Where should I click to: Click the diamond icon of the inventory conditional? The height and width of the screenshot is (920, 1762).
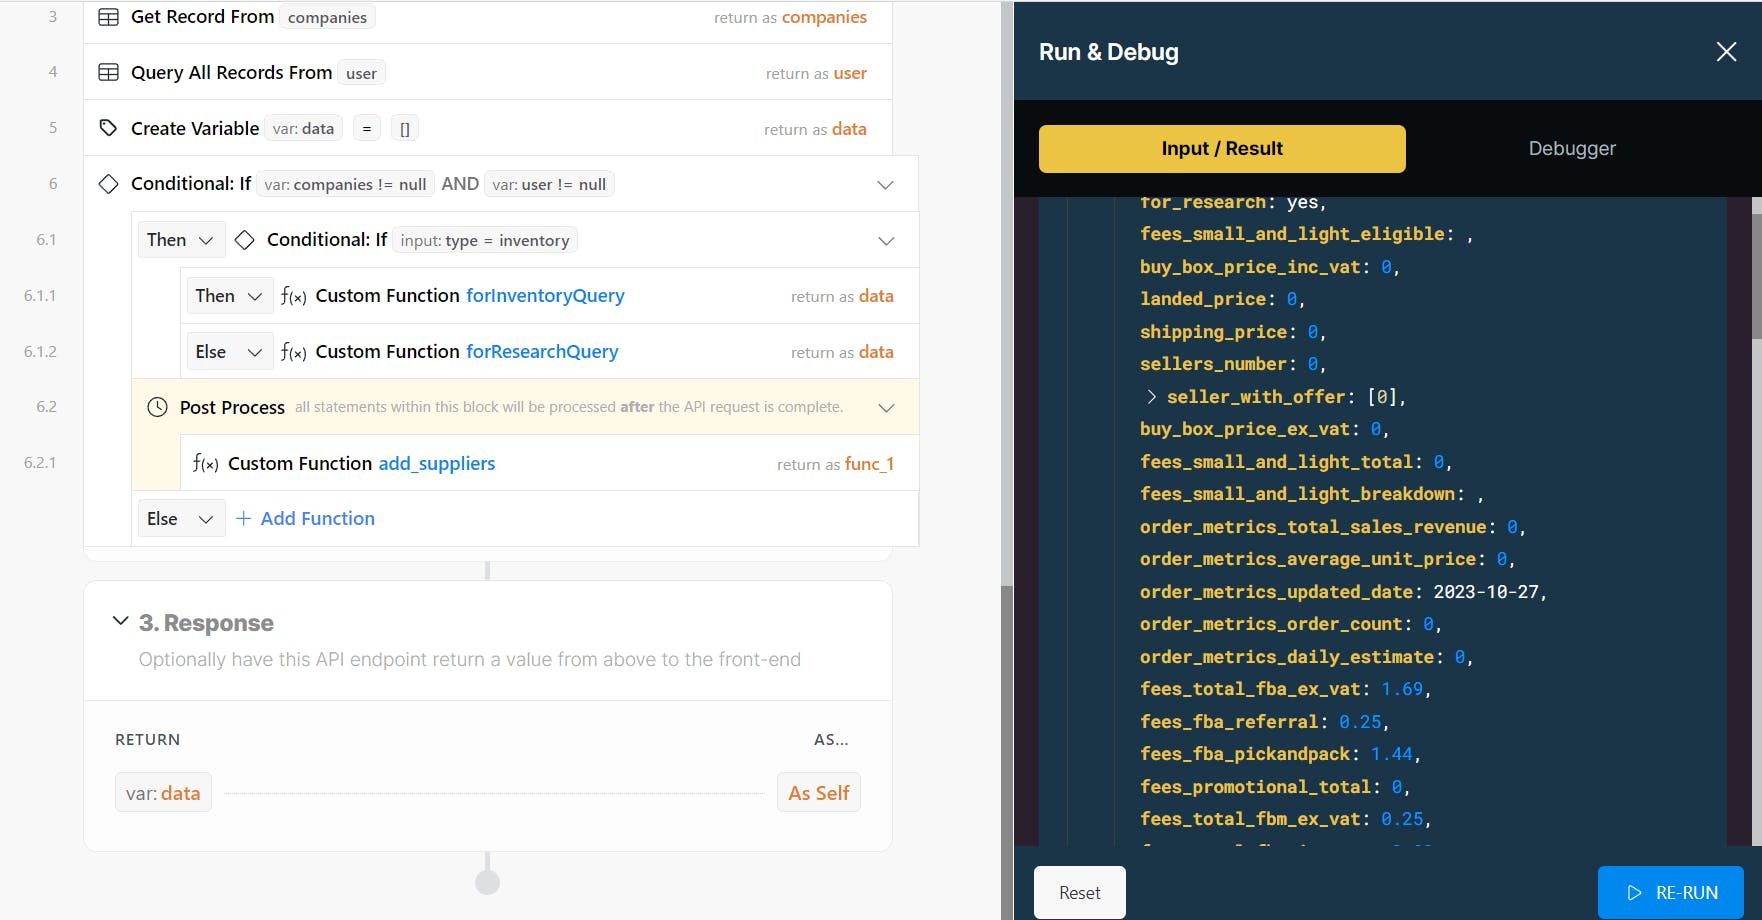(x=244, y=240)
